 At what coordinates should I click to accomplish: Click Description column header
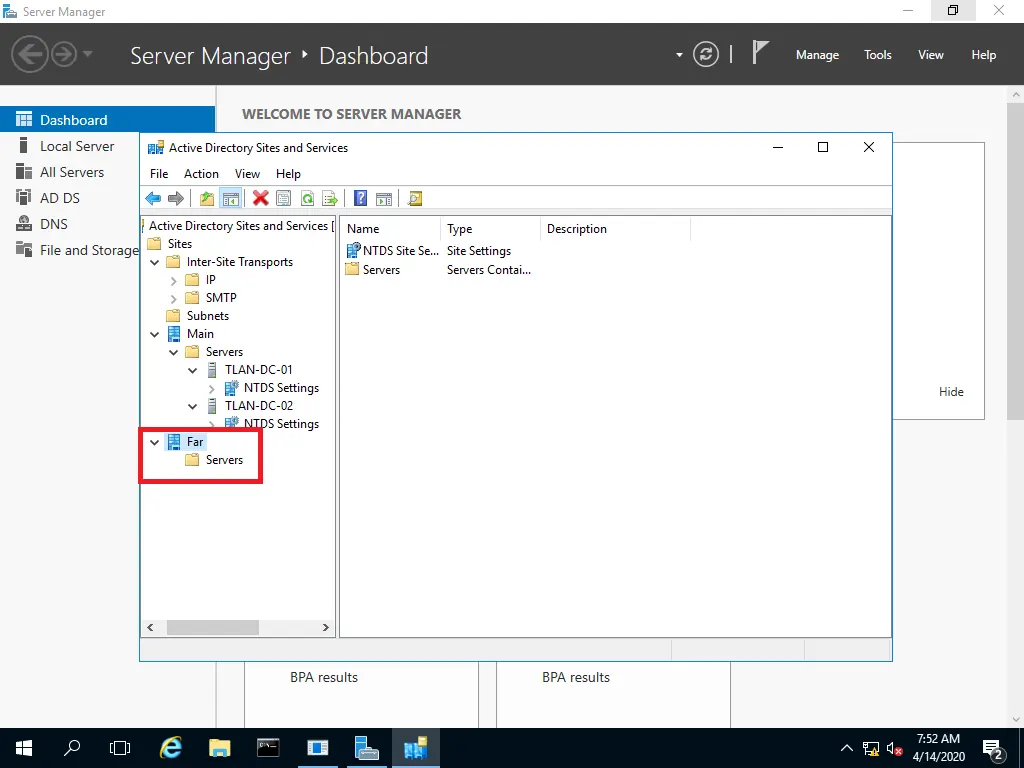click(615, 229)
